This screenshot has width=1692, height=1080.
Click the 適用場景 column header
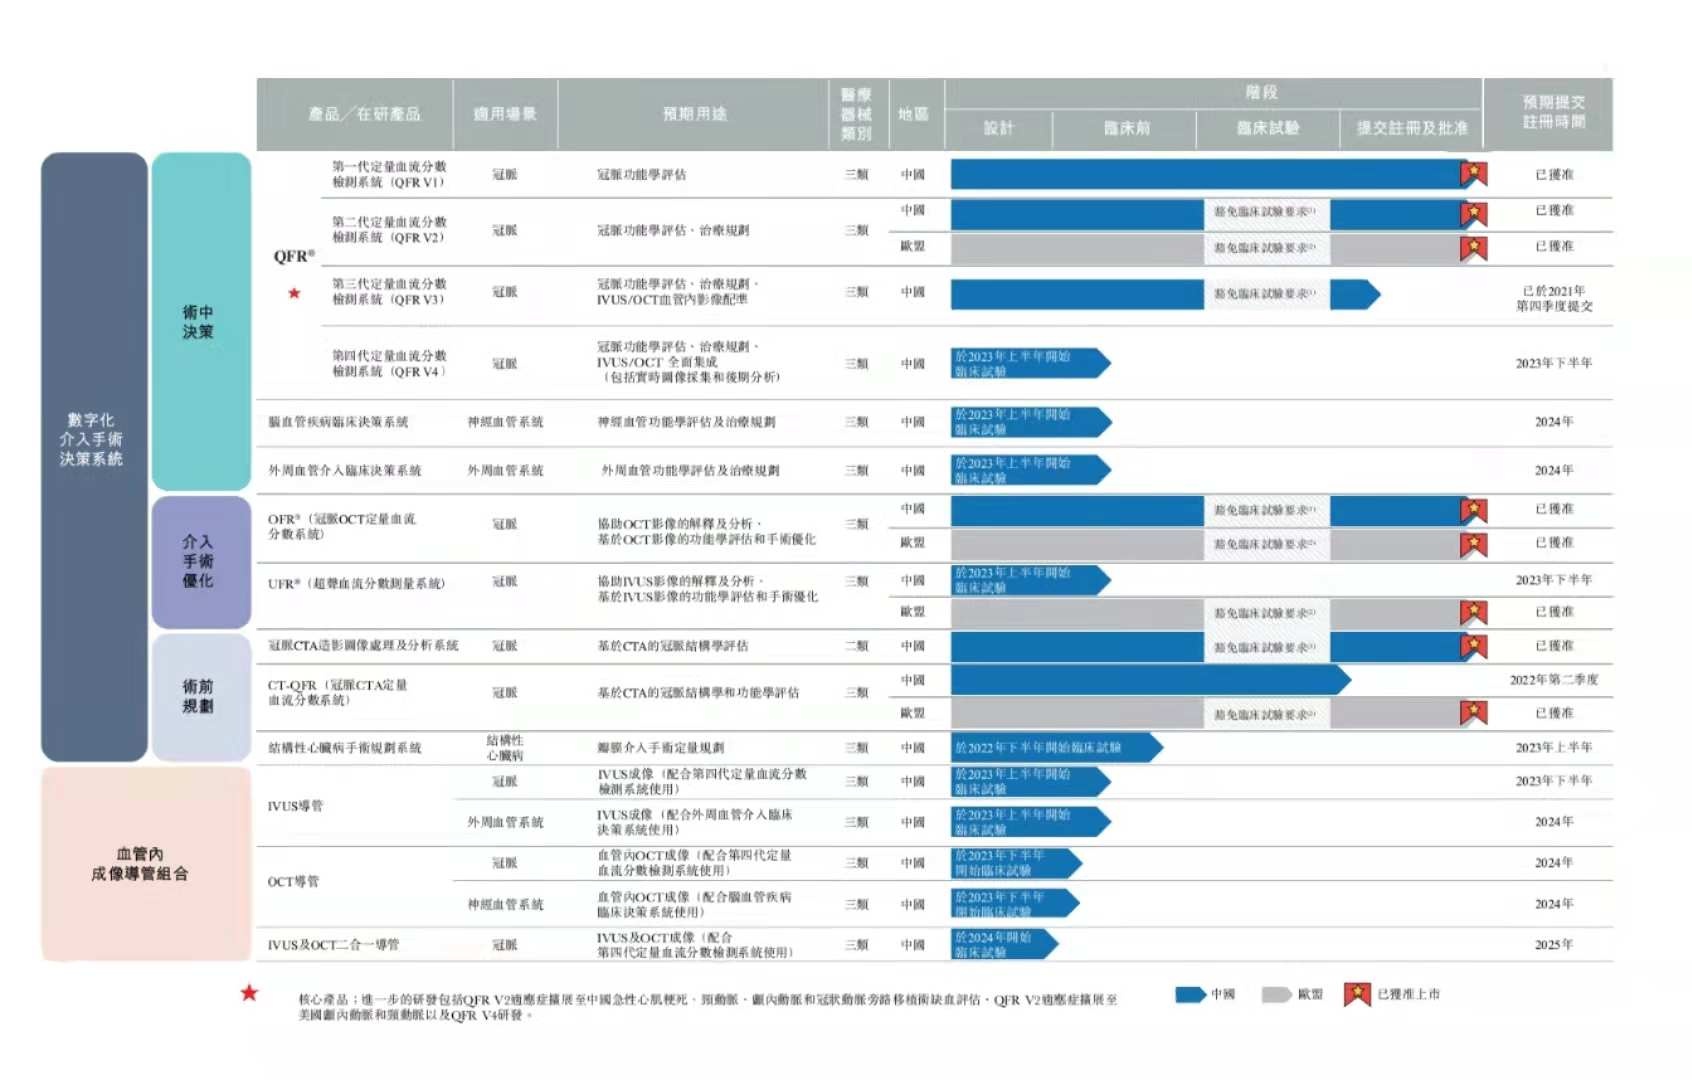coord(505,114)
